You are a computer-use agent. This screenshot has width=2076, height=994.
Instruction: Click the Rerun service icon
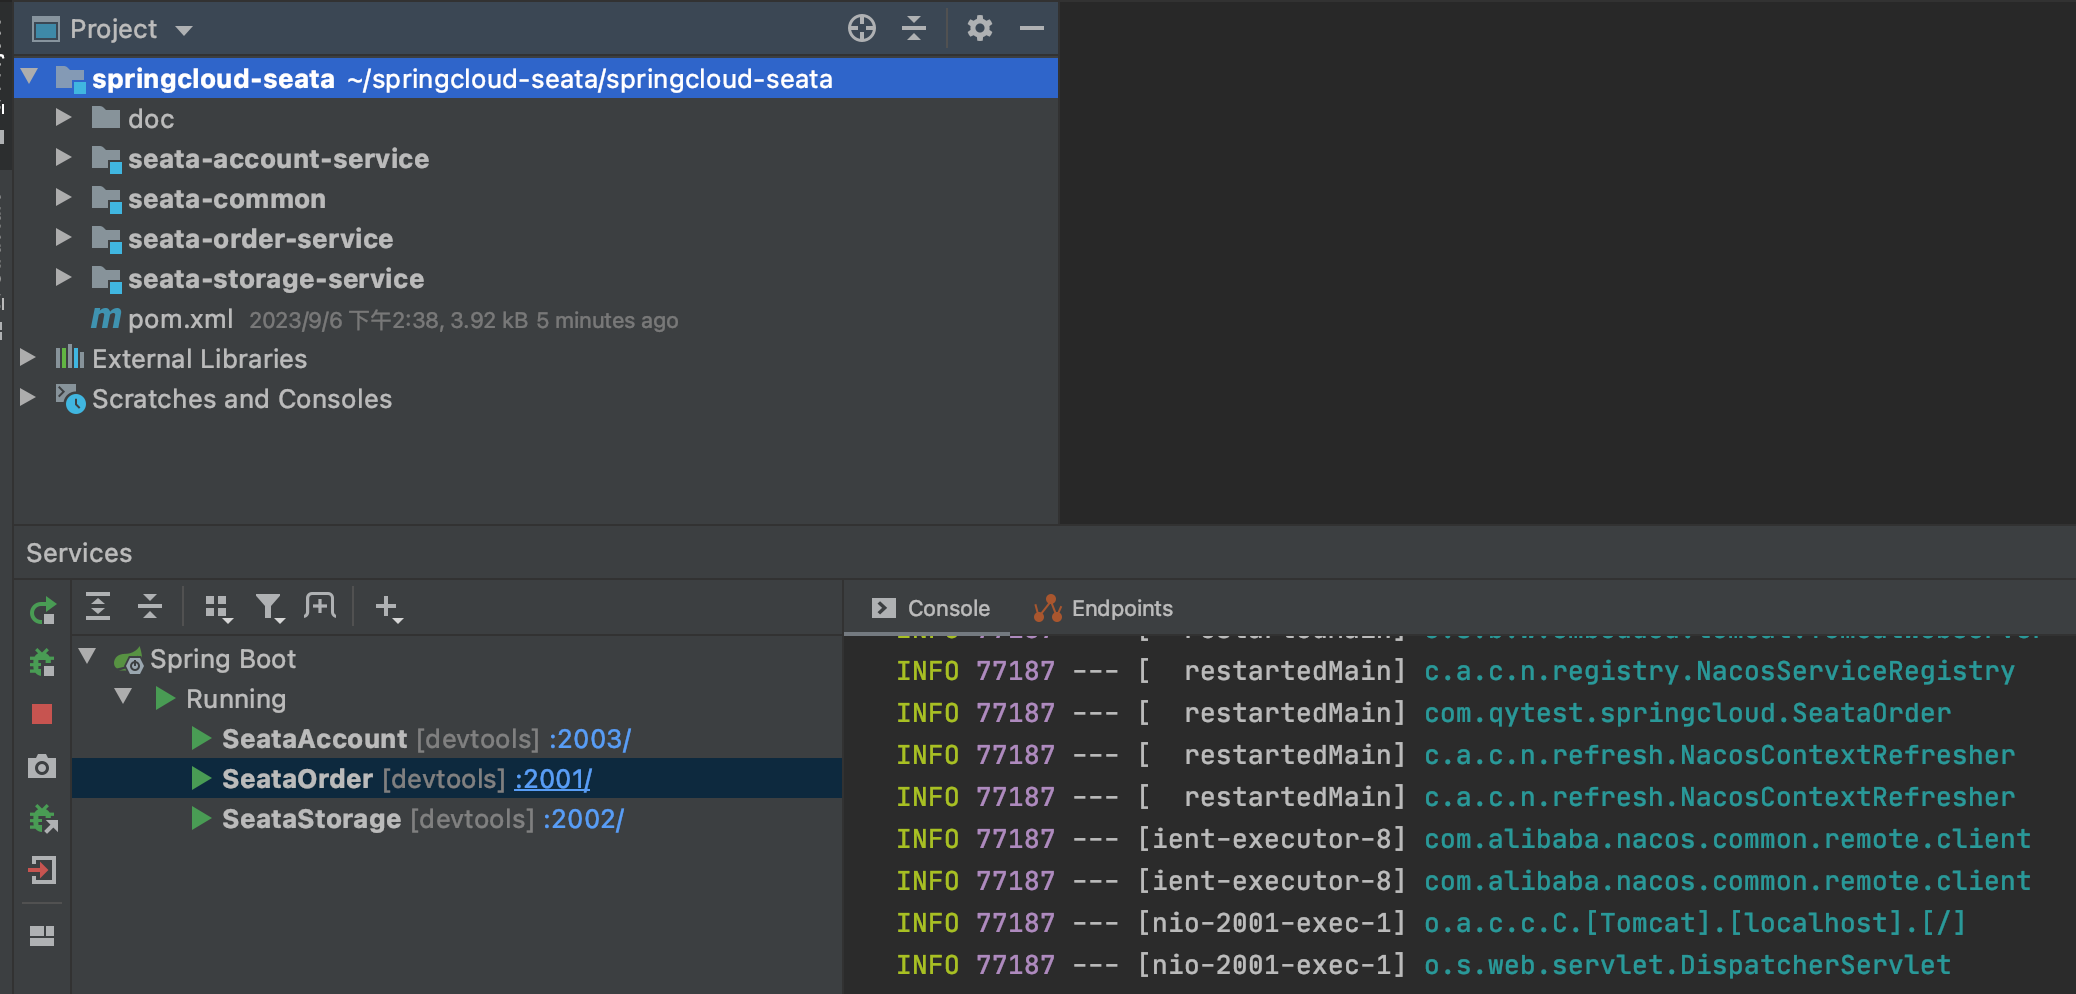click(x=42, y=611)
